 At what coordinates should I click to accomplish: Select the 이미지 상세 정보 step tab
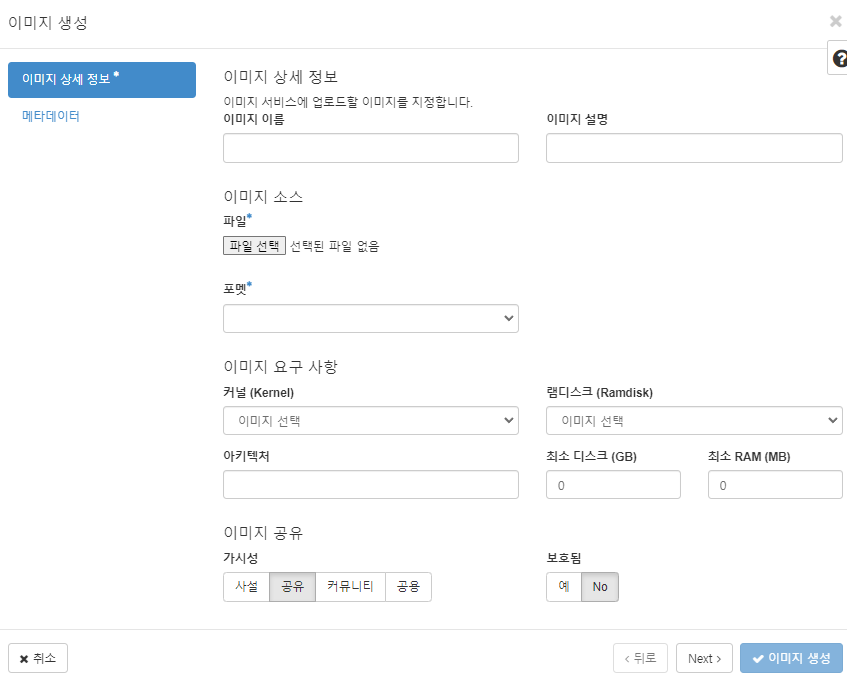102,80
